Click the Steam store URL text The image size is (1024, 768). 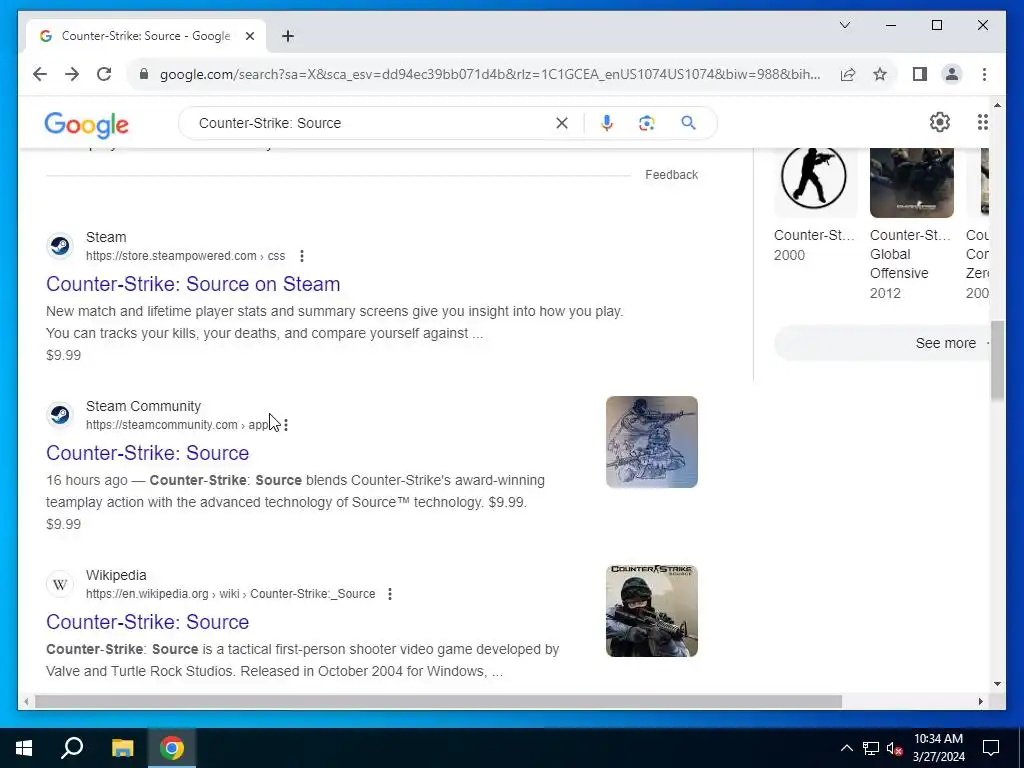[x=185, y=256]
